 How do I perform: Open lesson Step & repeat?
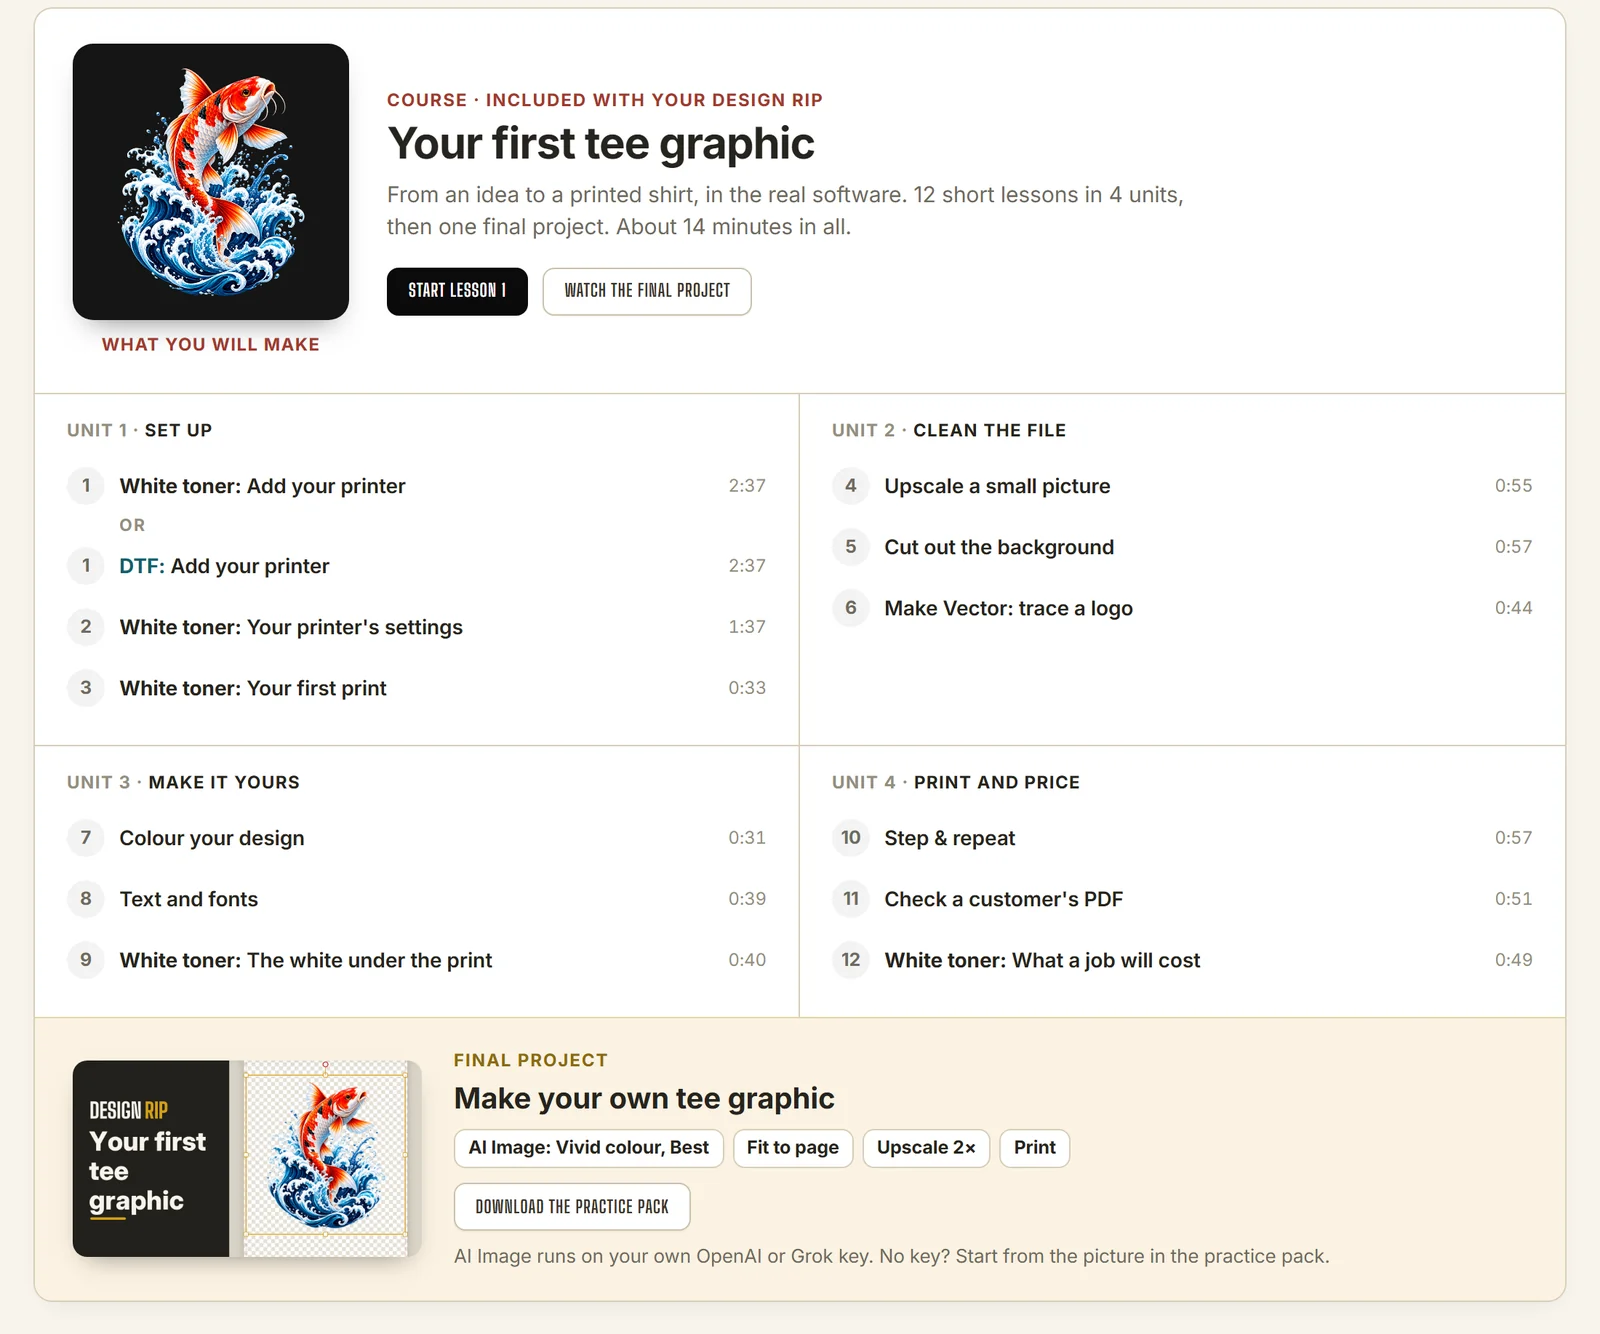tap(1182, 838)
